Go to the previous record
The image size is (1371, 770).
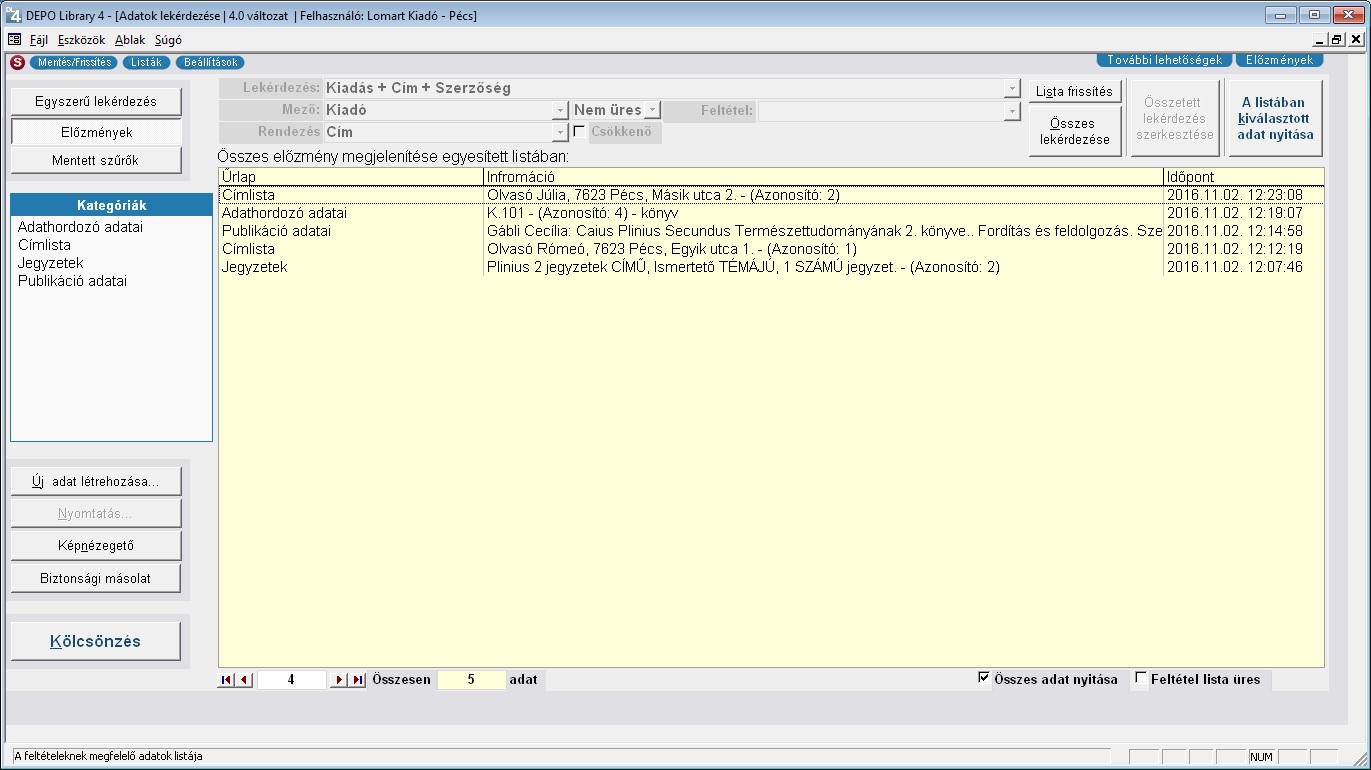click(245, 680)
